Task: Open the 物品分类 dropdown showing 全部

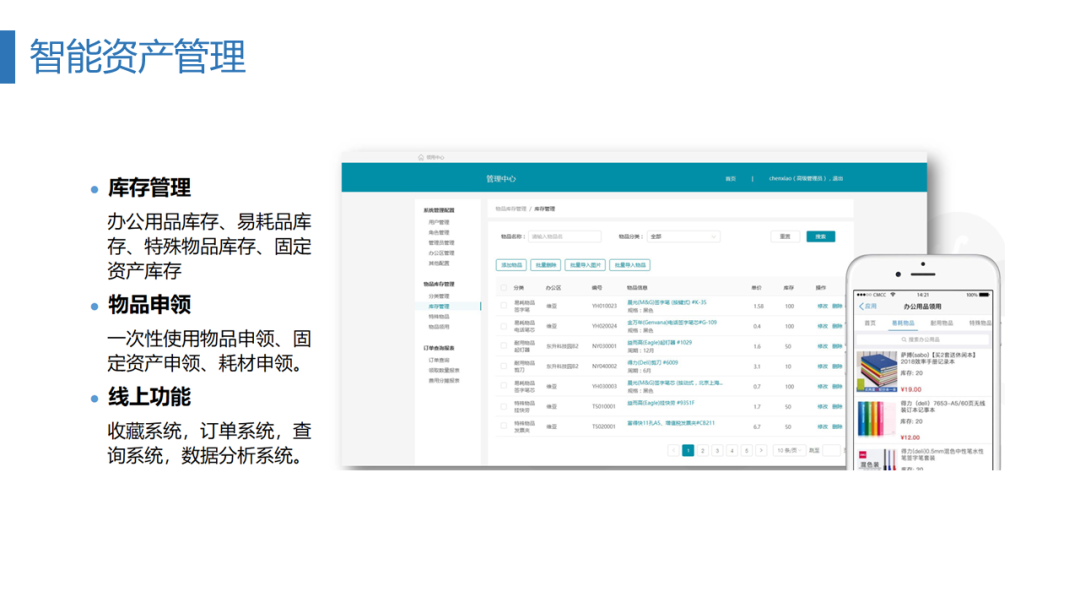Action: pyautogui.click(x=683, y=236)
